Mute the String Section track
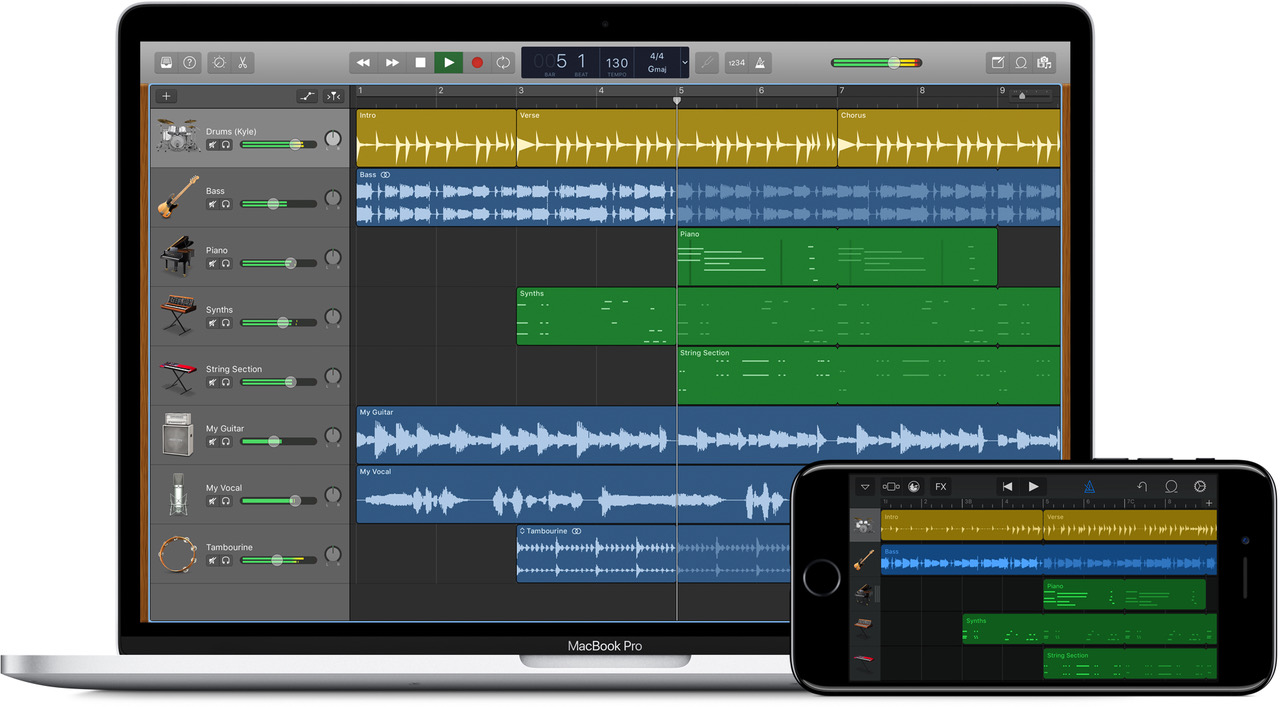1280x707 pixels. coord(212,382)
